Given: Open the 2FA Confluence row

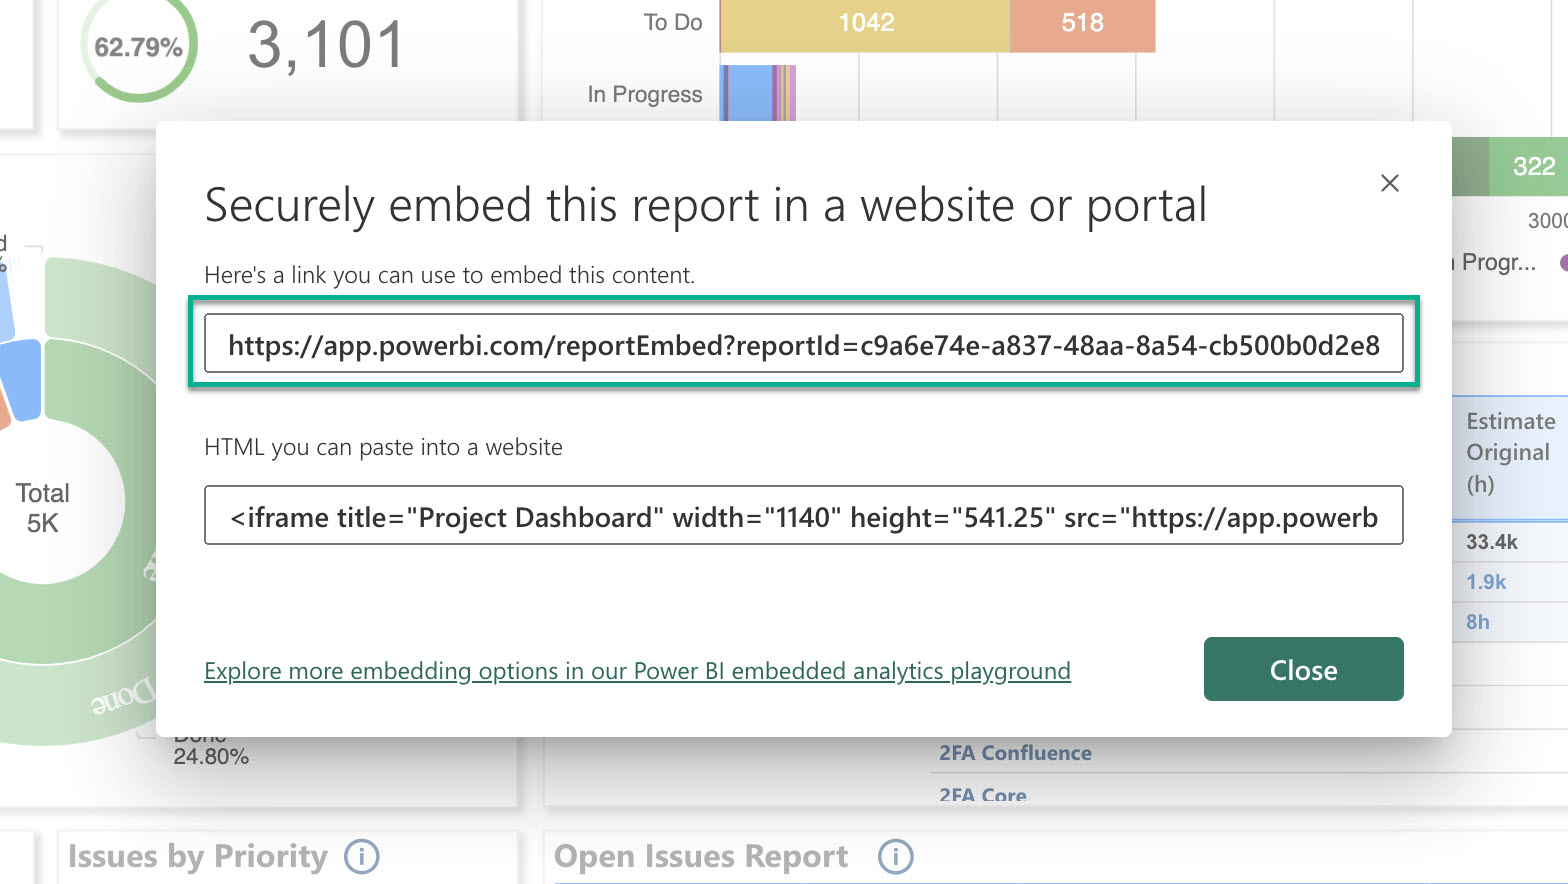Looking at the screenshot, I should pyautogui.click(x=1015, y=753).
